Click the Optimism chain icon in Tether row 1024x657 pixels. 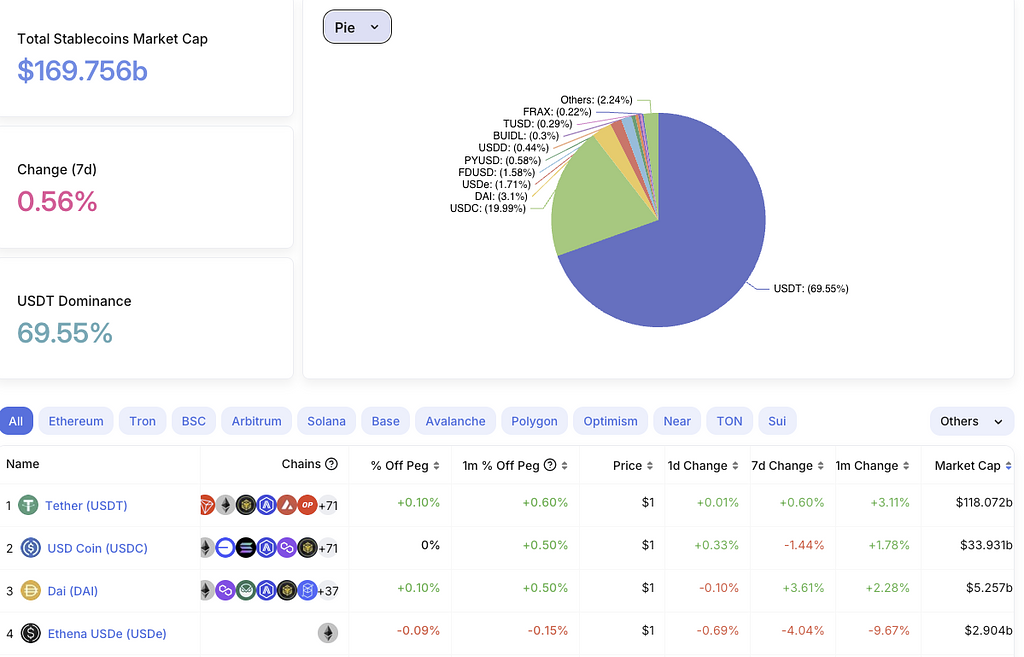tap(307, 506)
